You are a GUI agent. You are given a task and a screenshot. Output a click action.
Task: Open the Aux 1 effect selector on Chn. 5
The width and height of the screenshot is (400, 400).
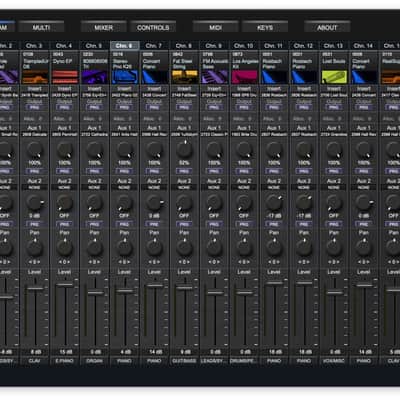coord(94,135)
